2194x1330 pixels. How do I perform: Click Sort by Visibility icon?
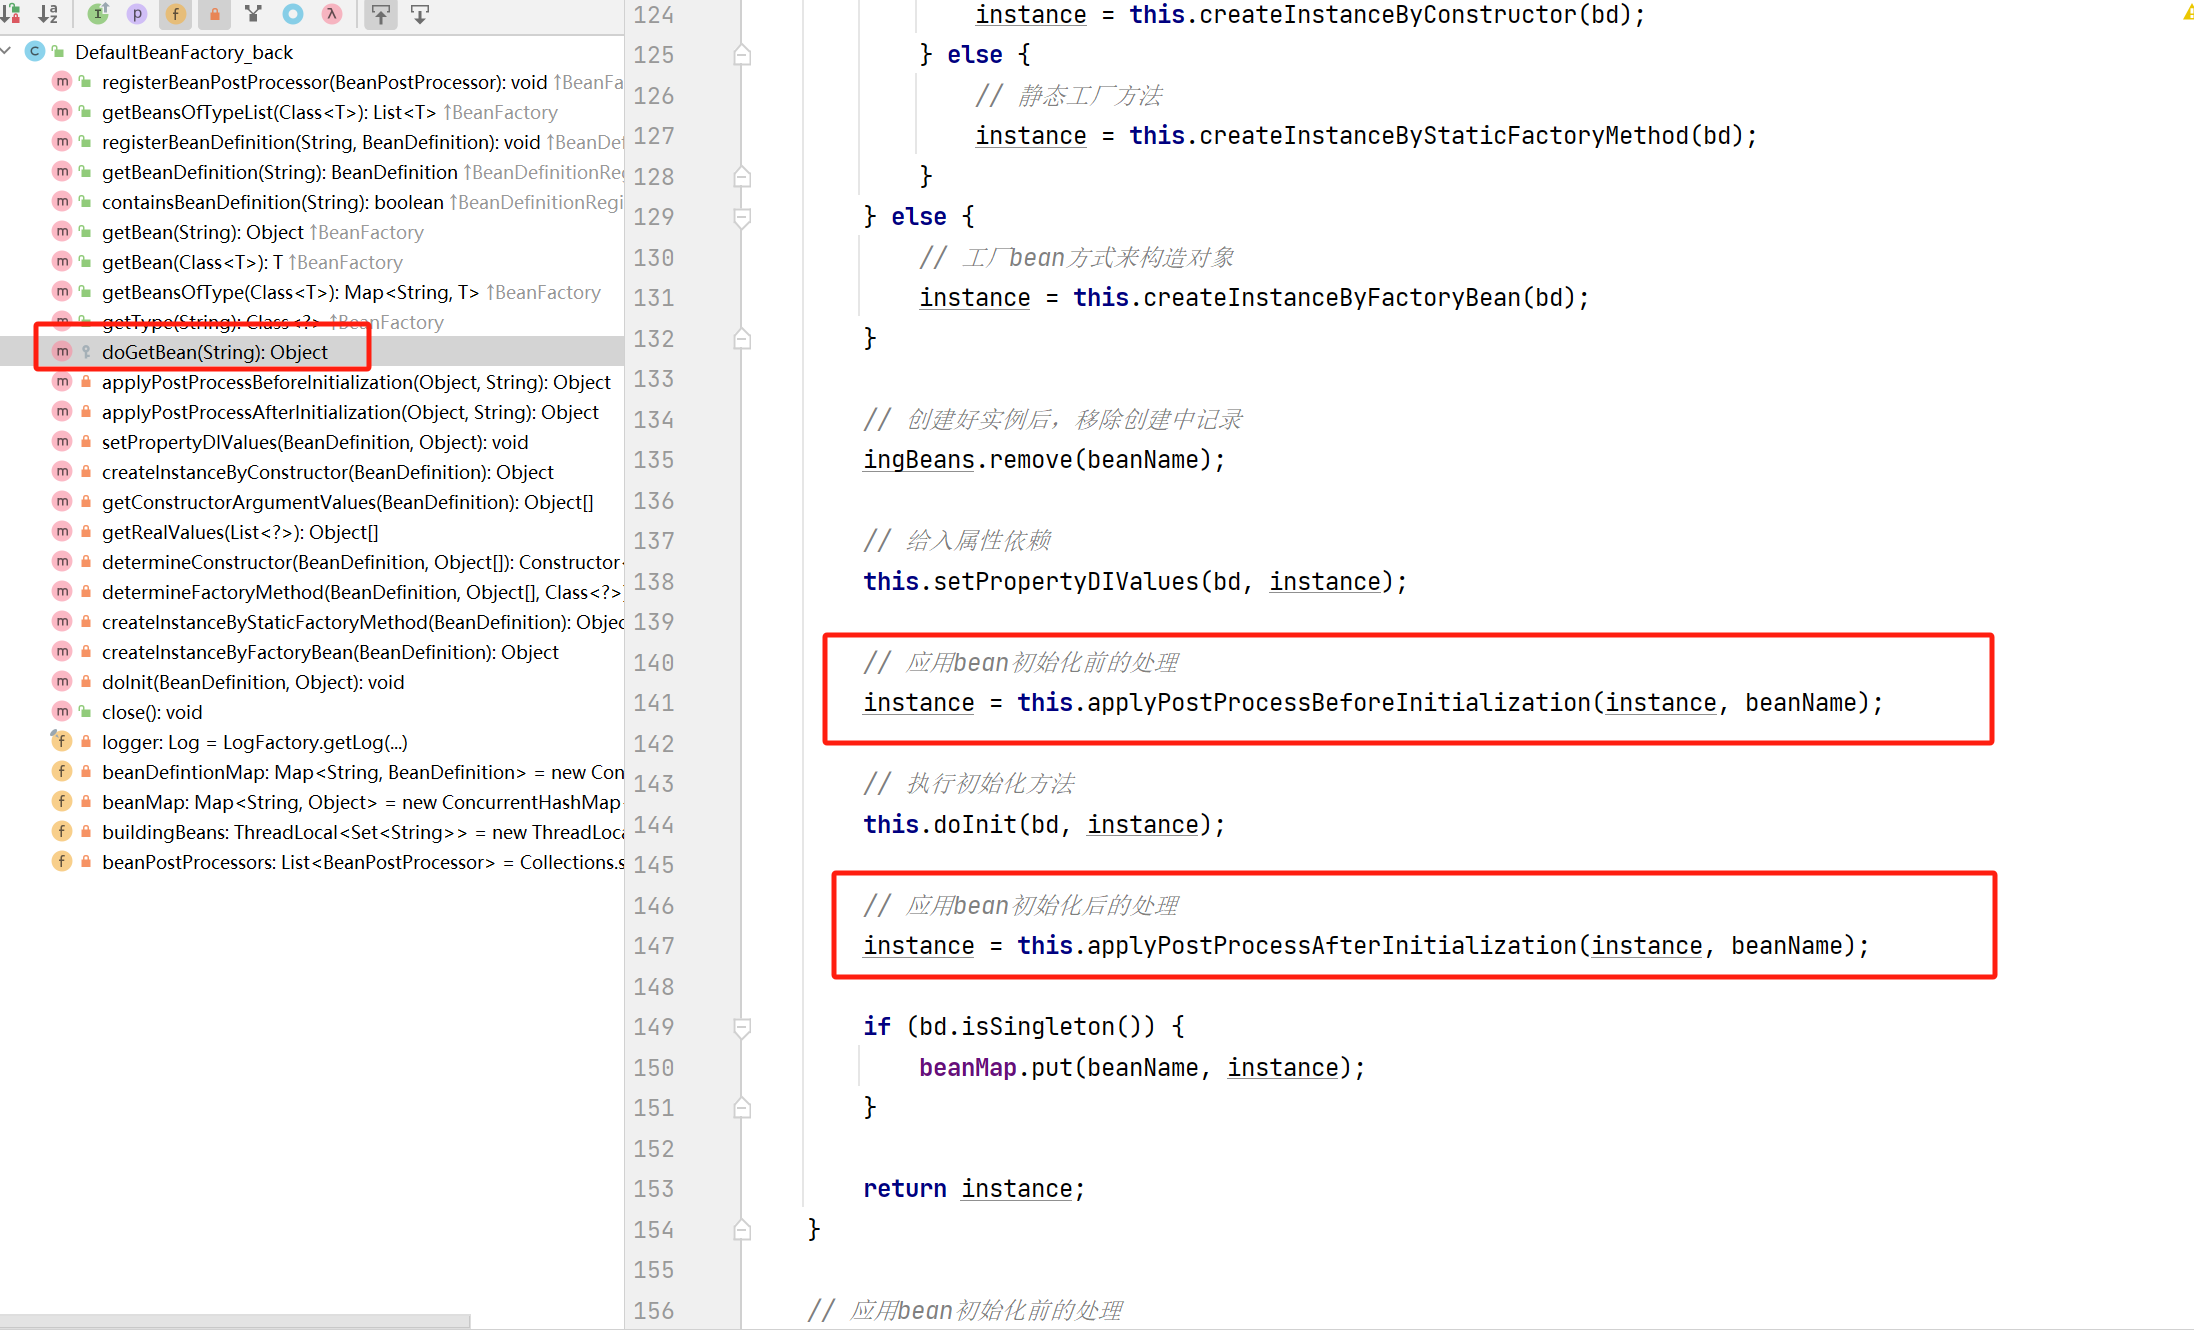point(12,13)
